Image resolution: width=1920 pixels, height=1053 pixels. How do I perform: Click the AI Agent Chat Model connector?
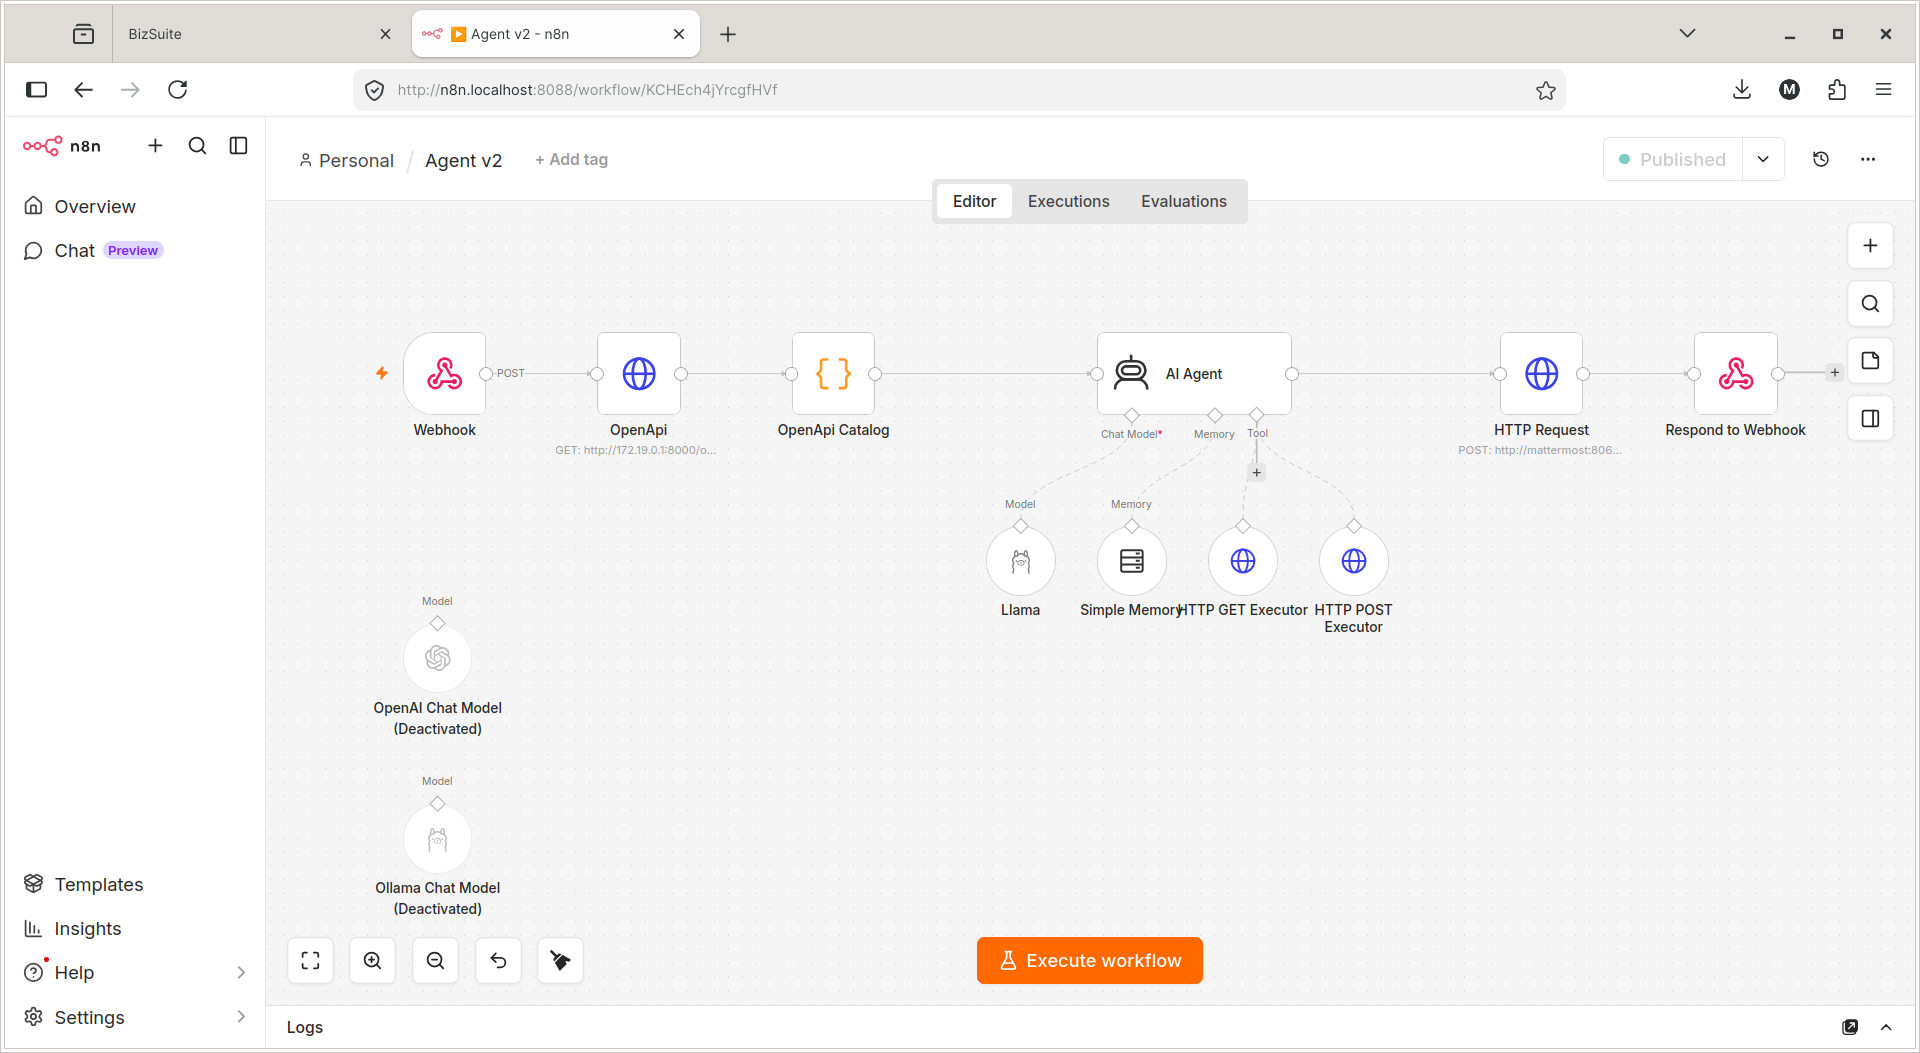tap(1131, 415)
